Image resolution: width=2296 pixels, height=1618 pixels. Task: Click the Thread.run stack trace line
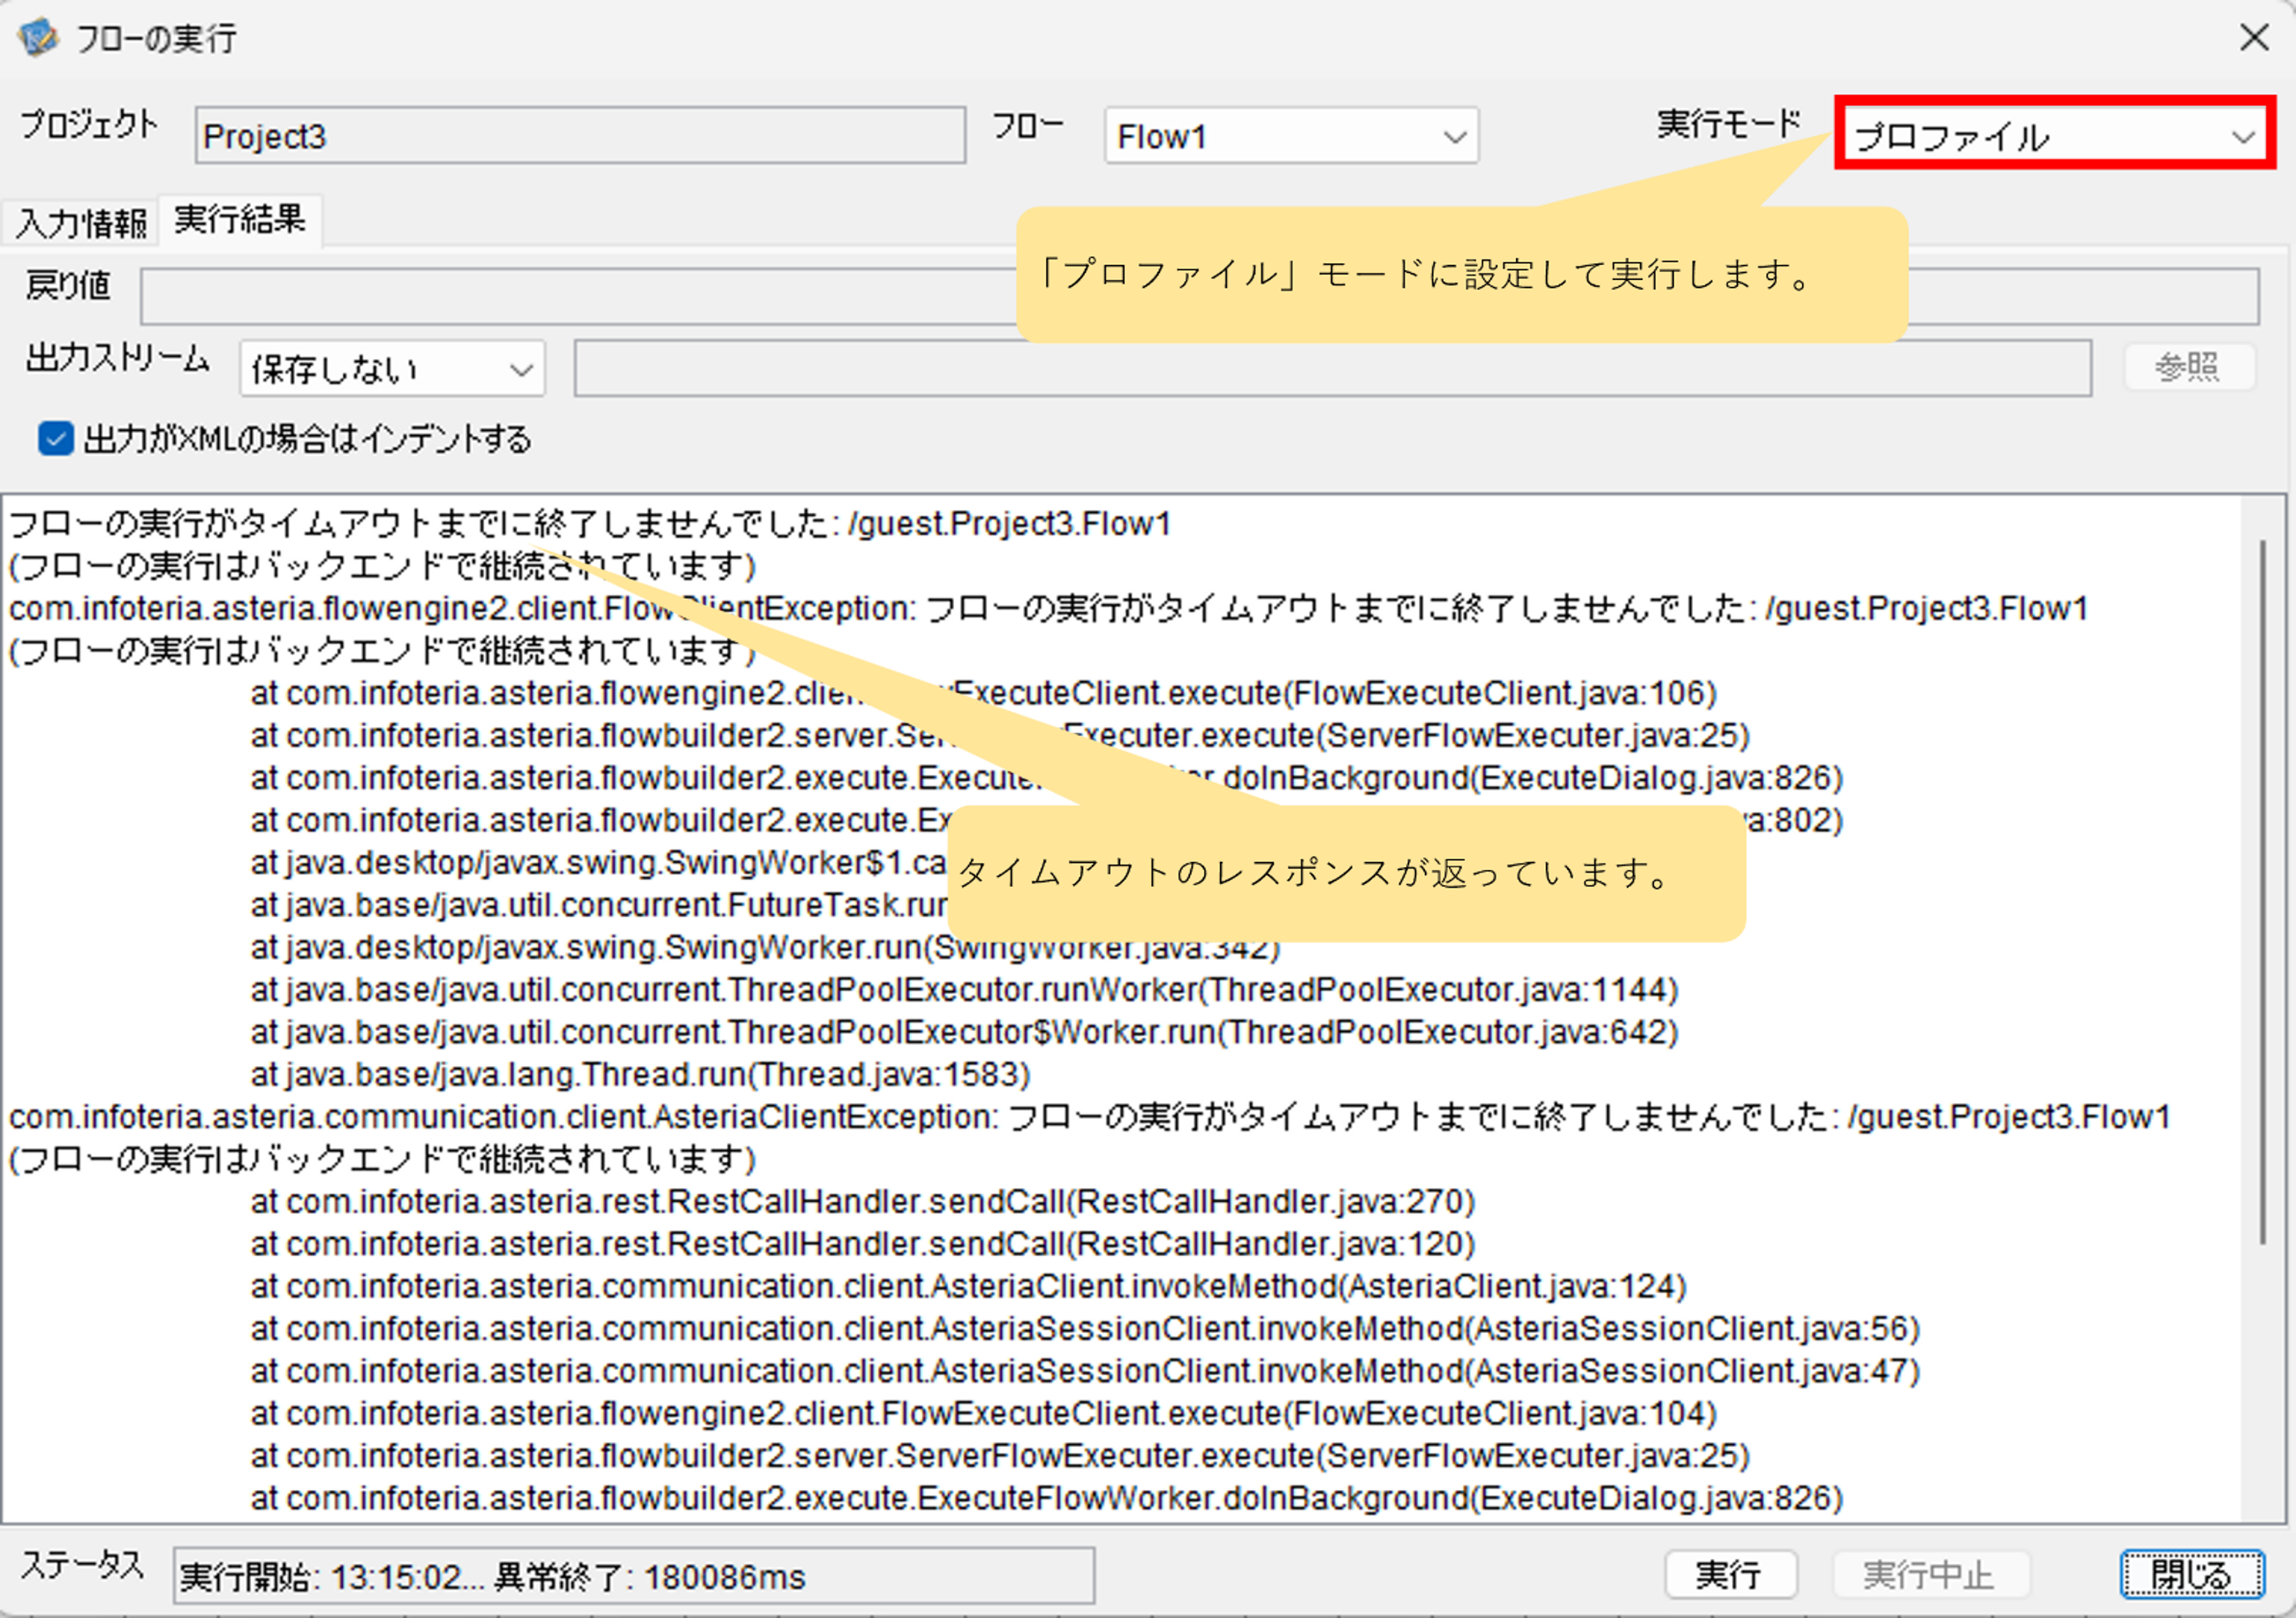(x=640, y=1075)
